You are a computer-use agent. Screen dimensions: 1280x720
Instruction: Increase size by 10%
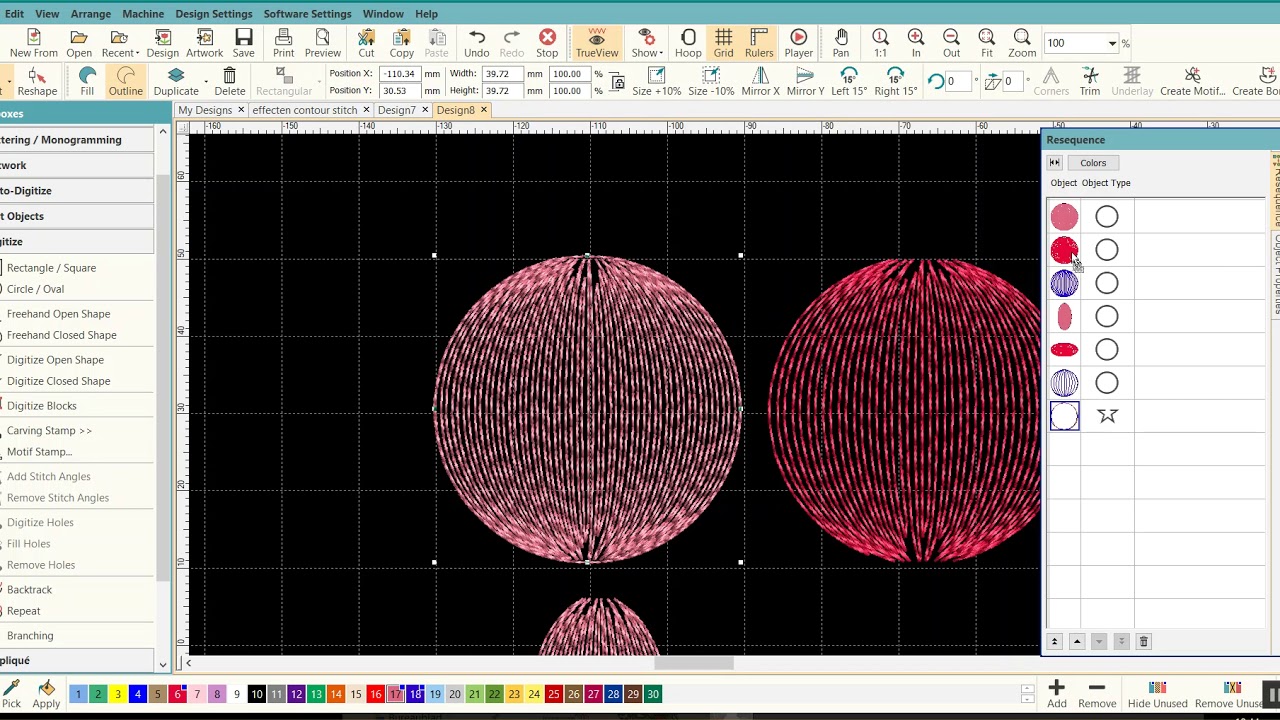(656, 82)
